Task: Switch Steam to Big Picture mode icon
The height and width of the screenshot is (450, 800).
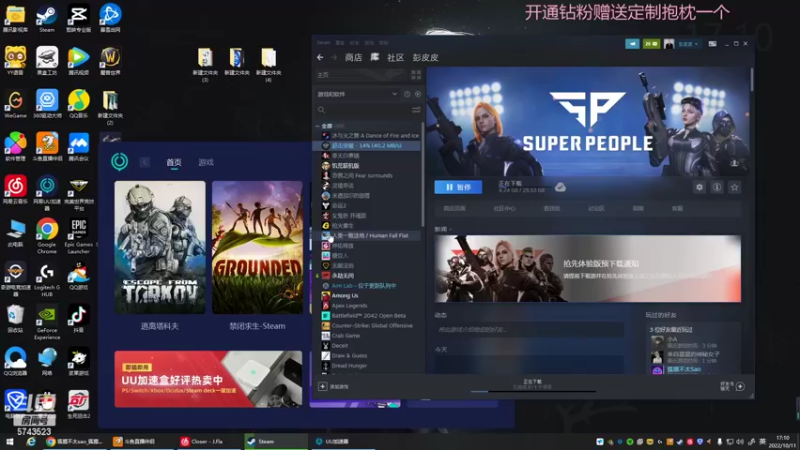Action: pos(712,44)
